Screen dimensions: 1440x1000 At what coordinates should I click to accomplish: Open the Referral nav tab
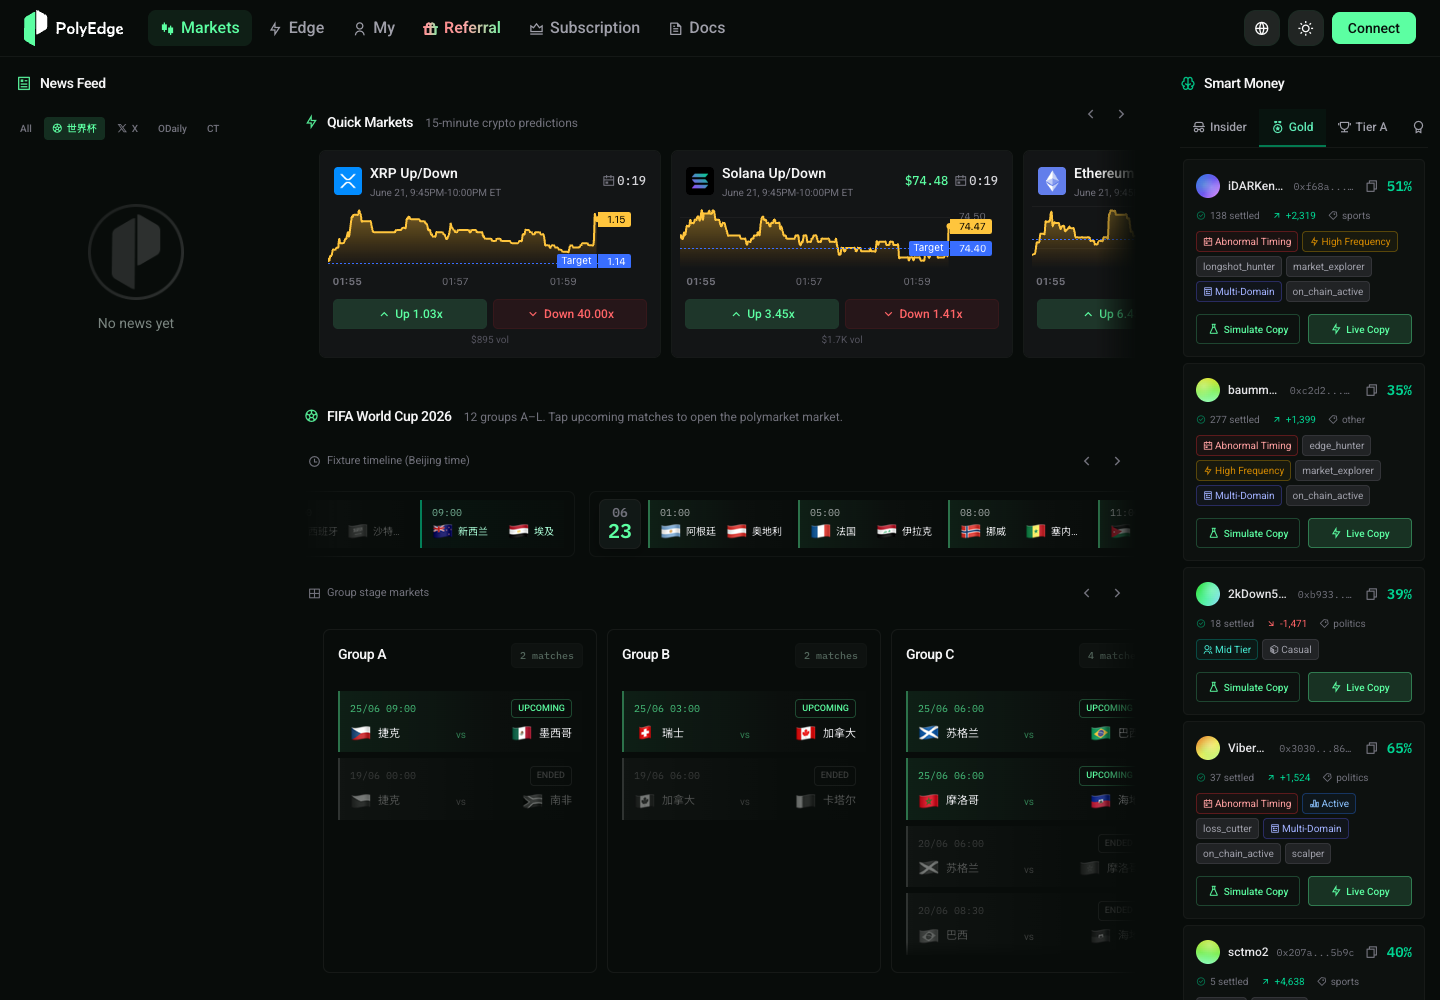(x=461, y=28)
